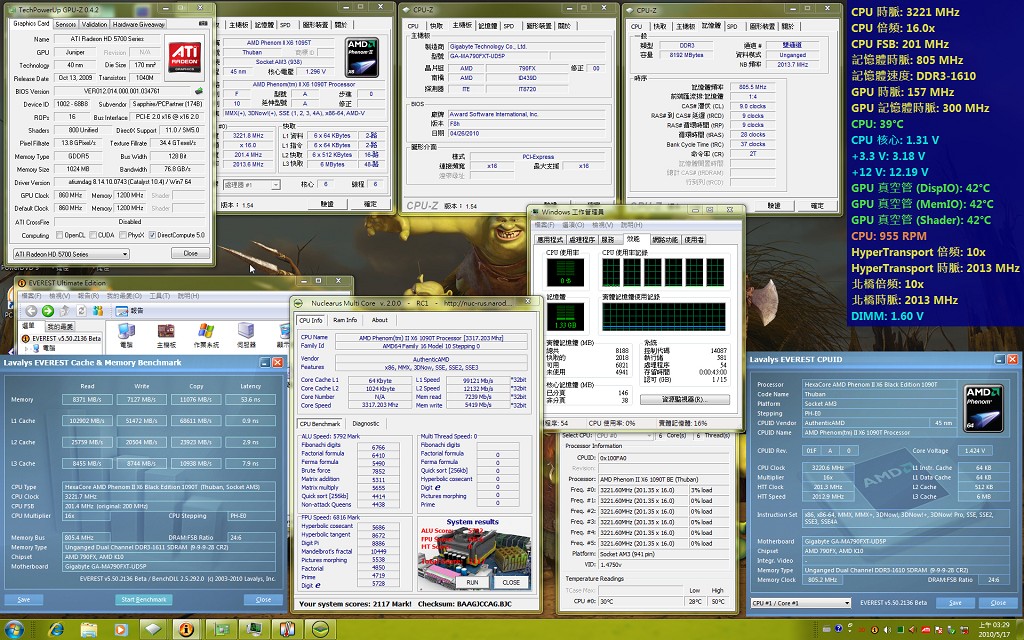Open the media player taskbar icon
Screen dimensions: 1024x640
121,630
